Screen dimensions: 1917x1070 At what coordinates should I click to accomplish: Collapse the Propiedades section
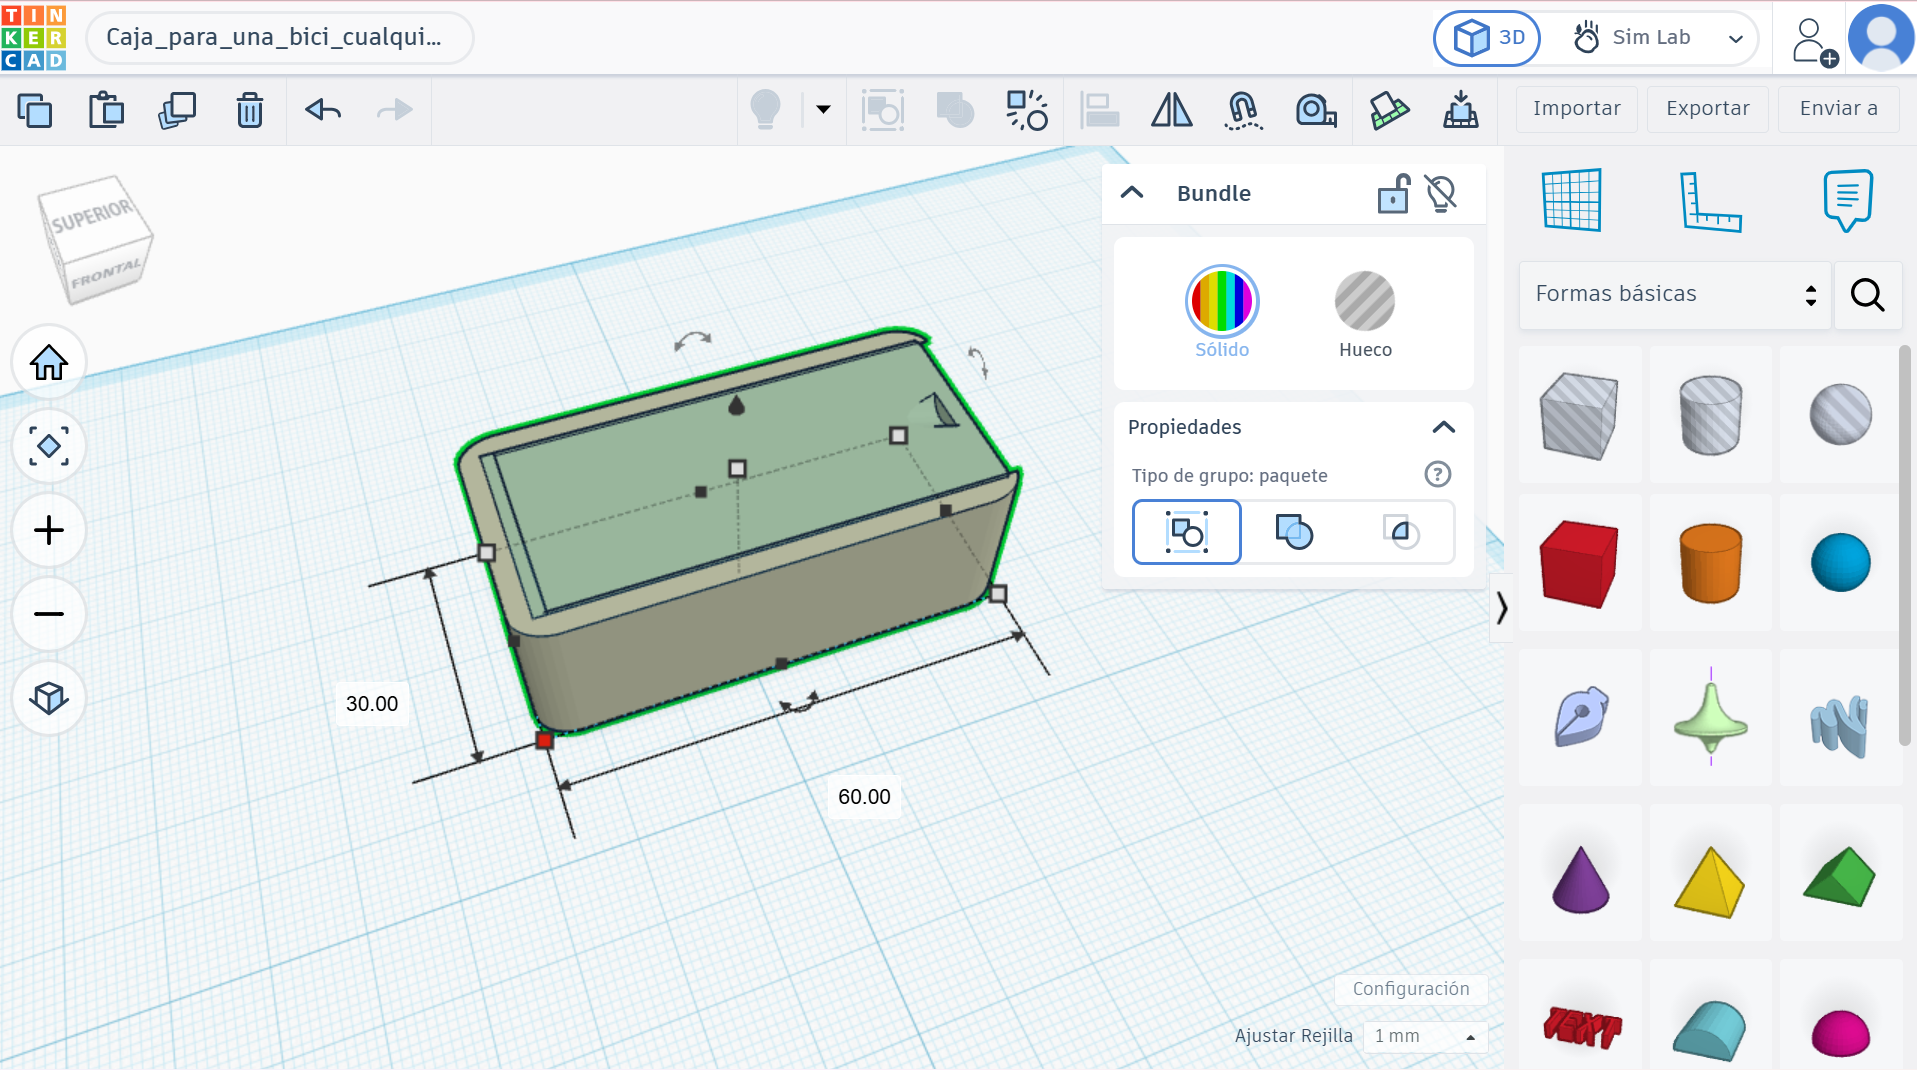tap(1443, 427)
